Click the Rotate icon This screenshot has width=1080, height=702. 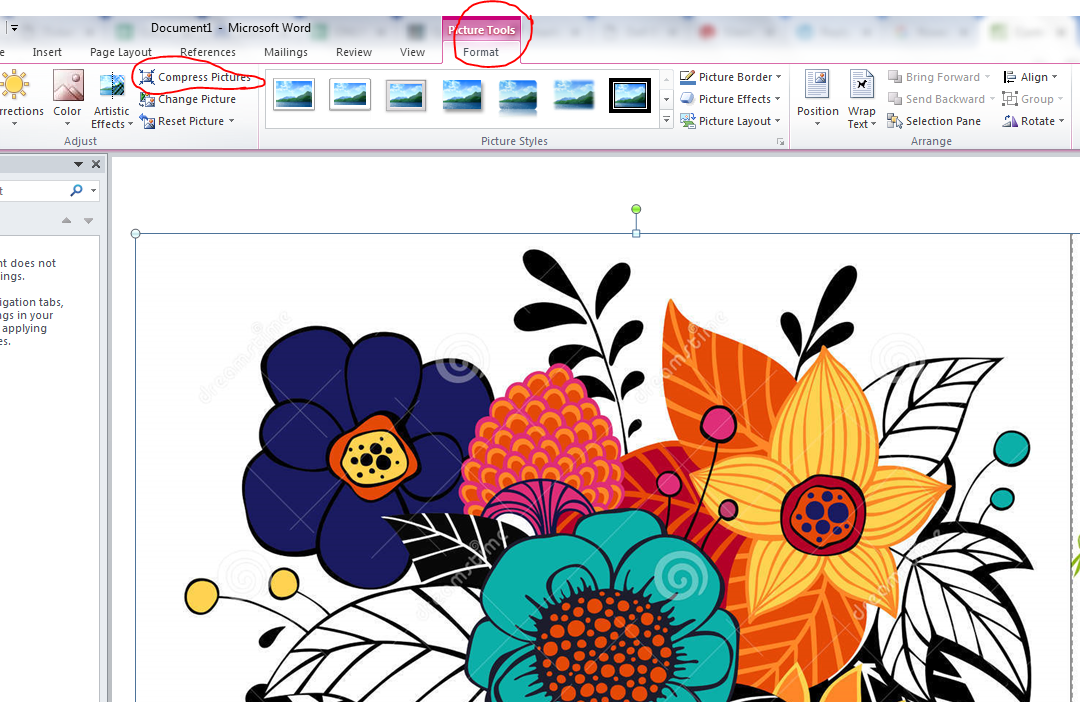coord(1010,121)
